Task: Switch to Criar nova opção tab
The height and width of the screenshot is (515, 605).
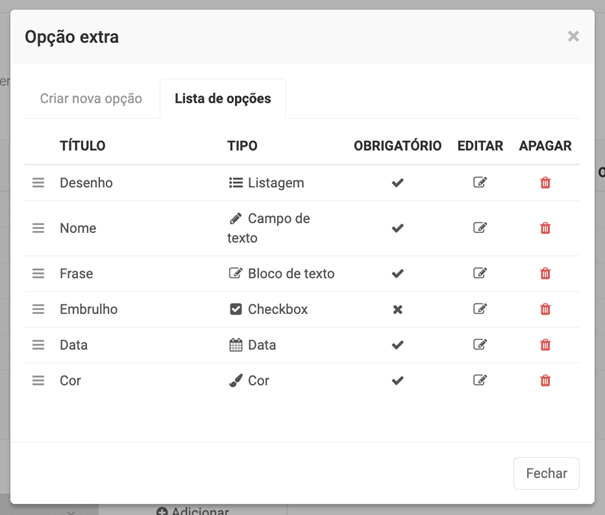Action: [91, 99]
